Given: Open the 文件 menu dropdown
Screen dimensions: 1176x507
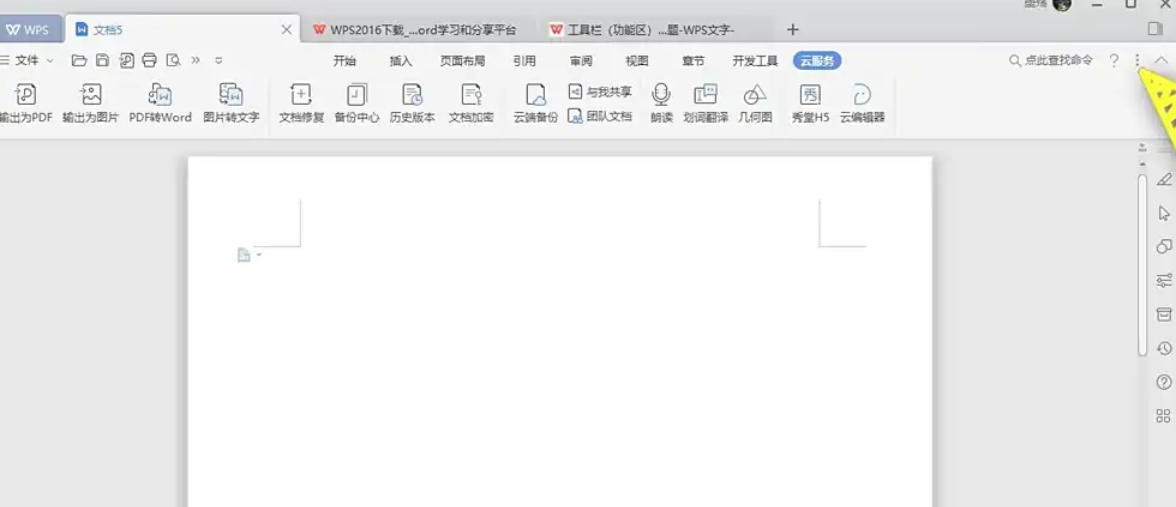Looking at the screenshot, I should click(28, 61).
